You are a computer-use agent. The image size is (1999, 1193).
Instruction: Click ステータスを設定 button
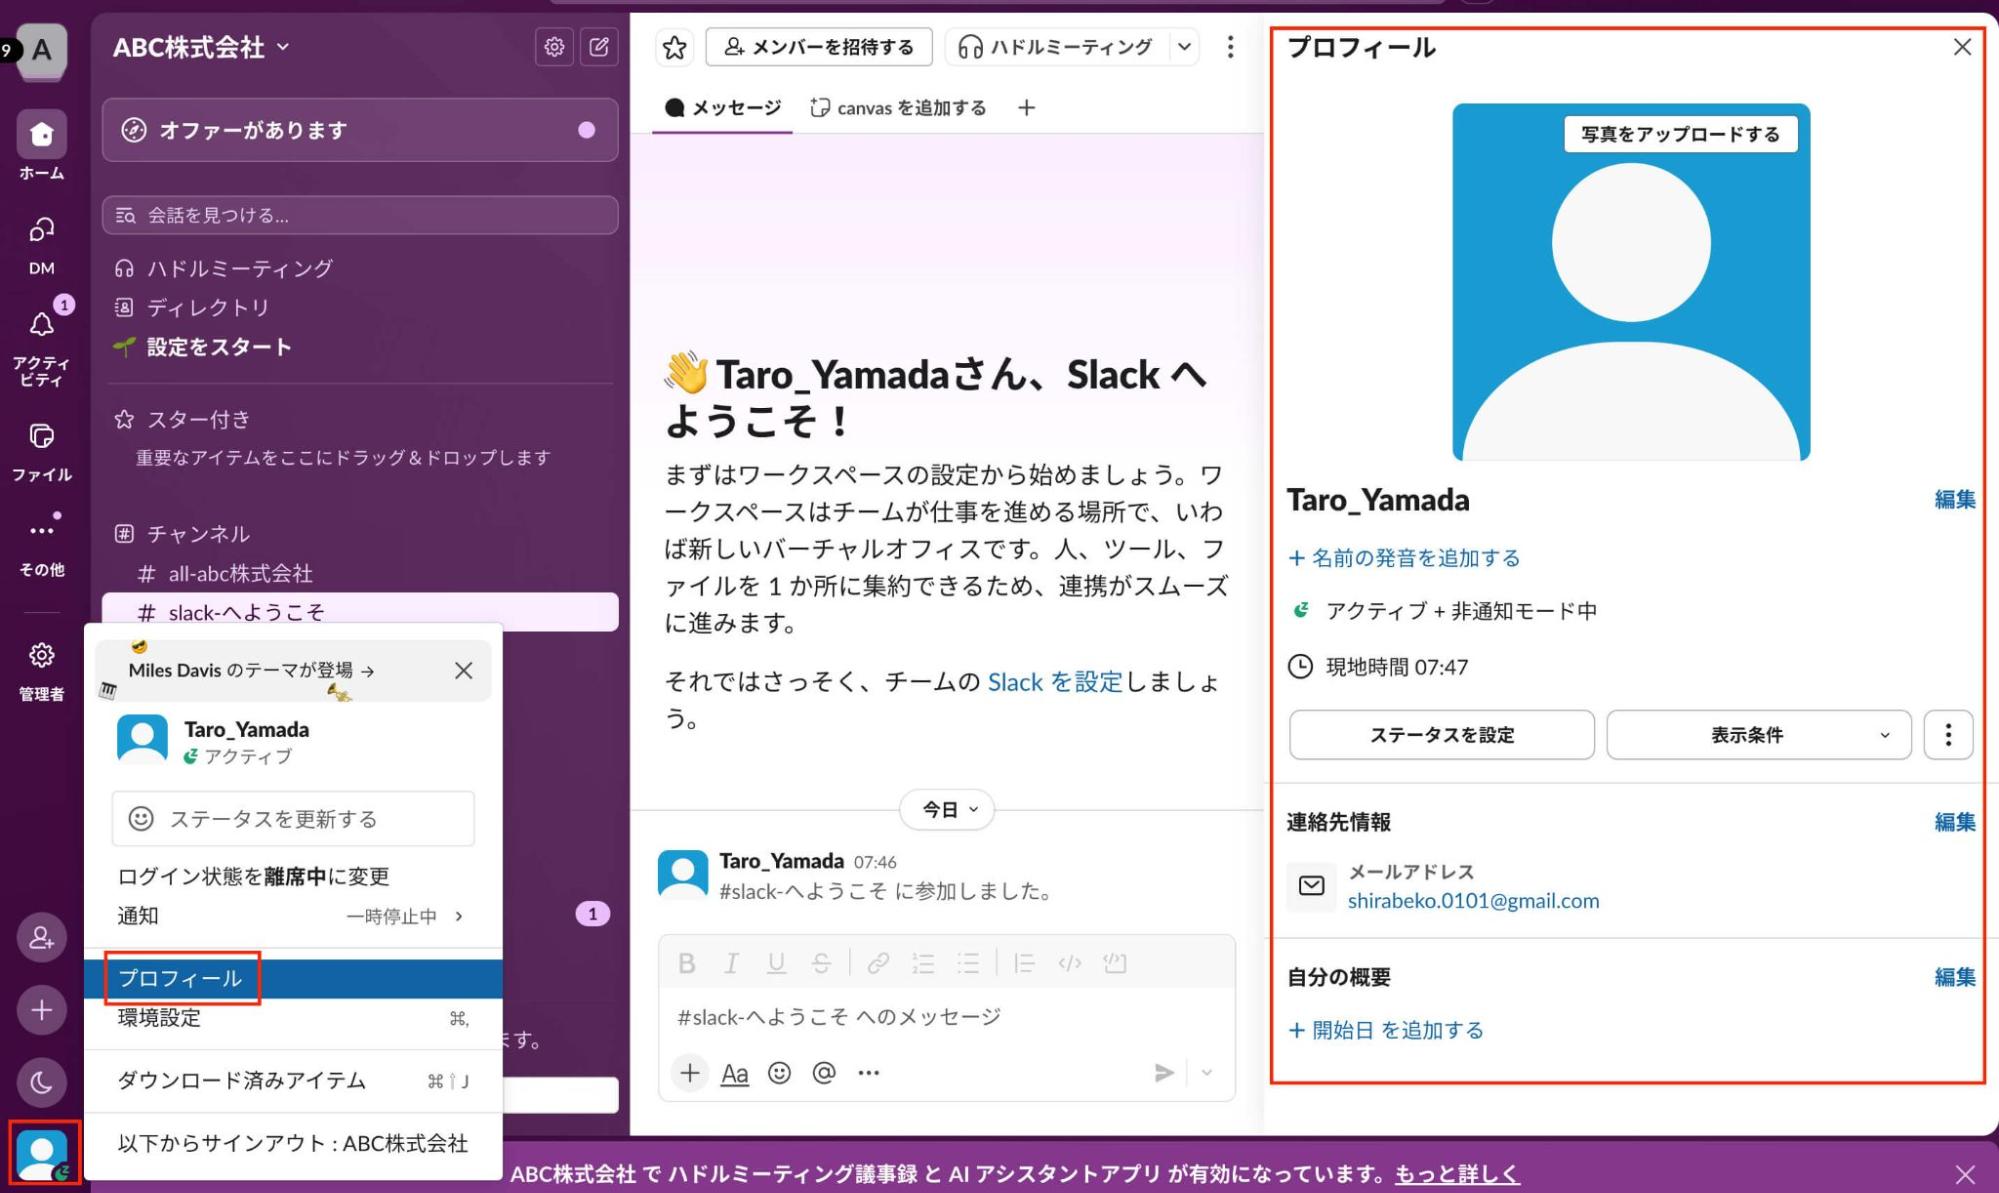click(x=1441, y=735)
